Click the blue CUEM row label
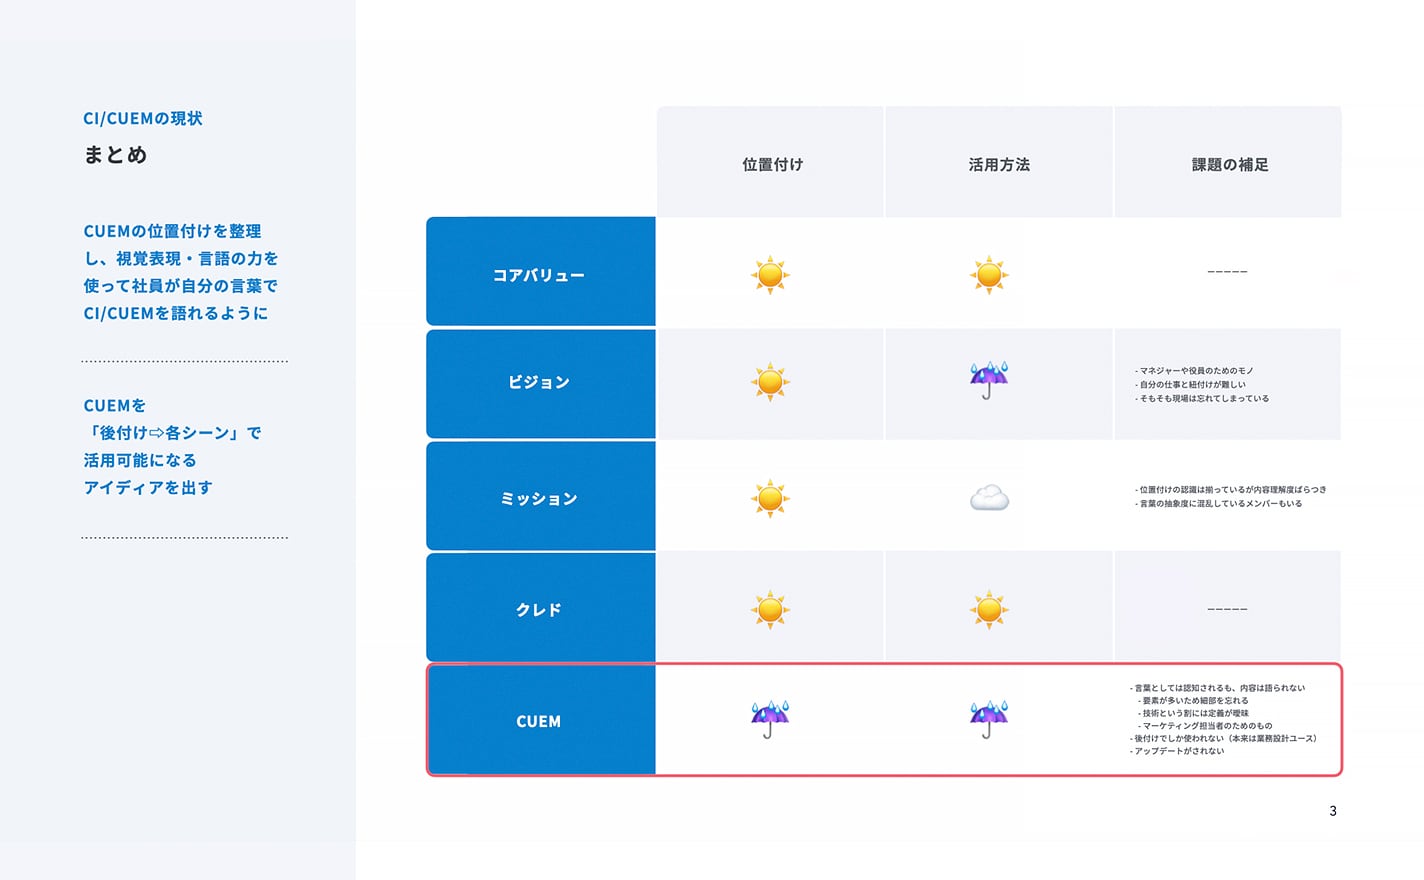Viewport: 1424px width, 880px height. [x=541, y=720]
